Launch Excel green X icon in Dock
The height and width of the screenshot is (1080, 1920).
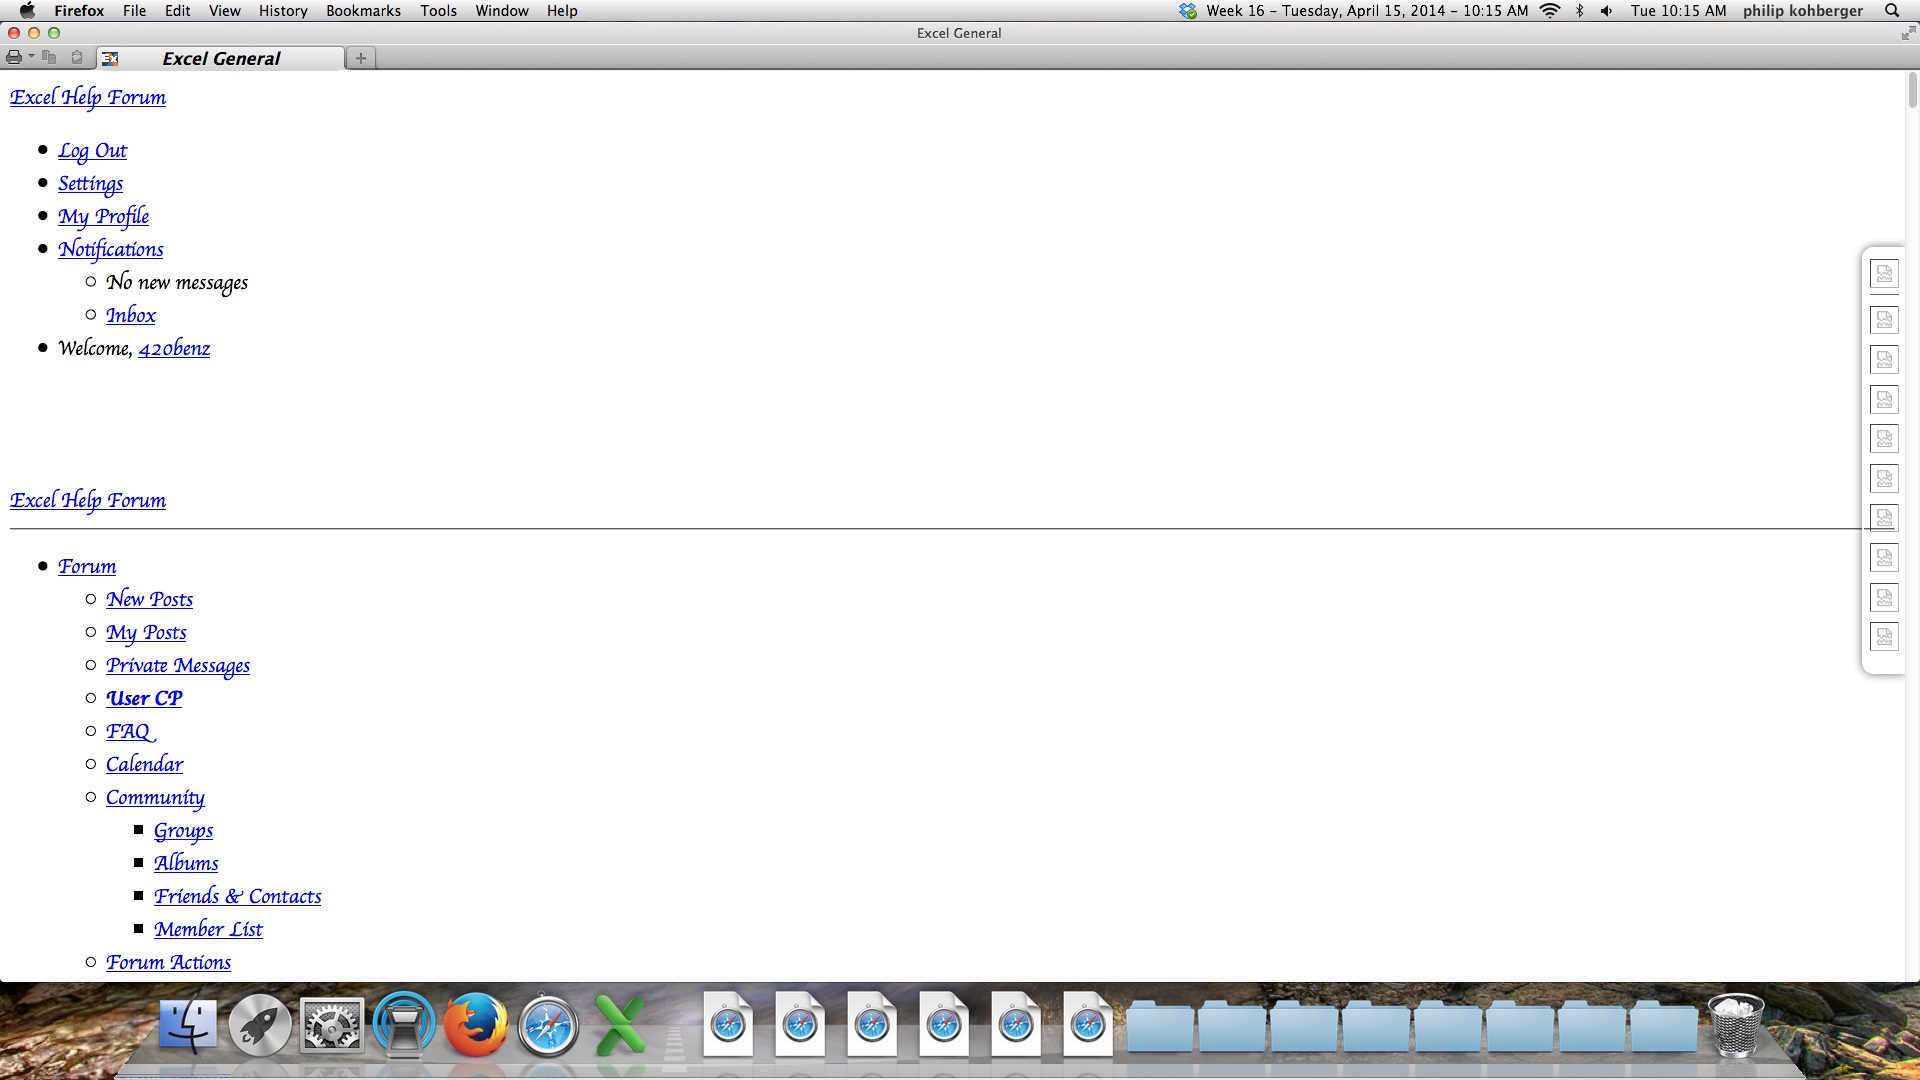pos(620,1025)
